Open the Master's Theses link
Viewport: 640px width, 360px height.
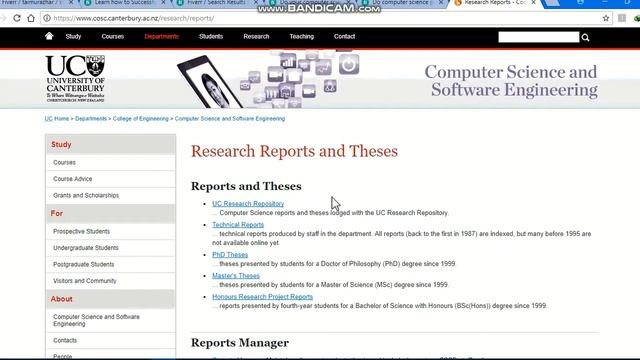(236, 276)
